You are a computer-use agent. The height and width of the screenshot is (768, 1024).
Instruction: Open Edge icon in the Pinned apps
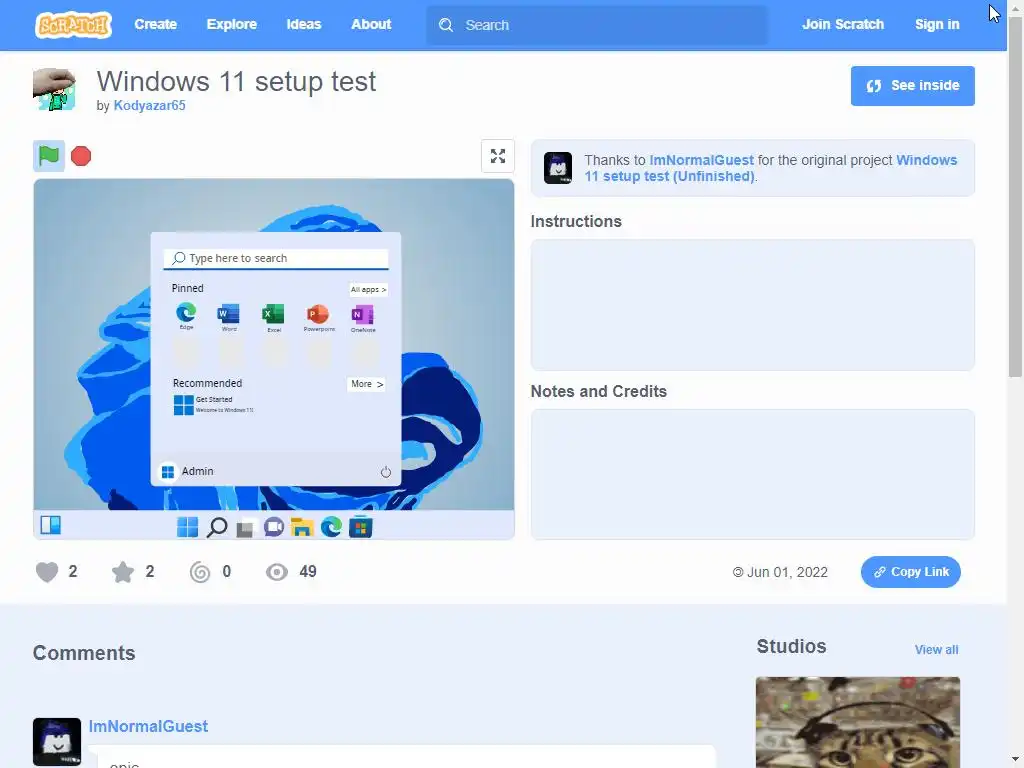point(186,313)
